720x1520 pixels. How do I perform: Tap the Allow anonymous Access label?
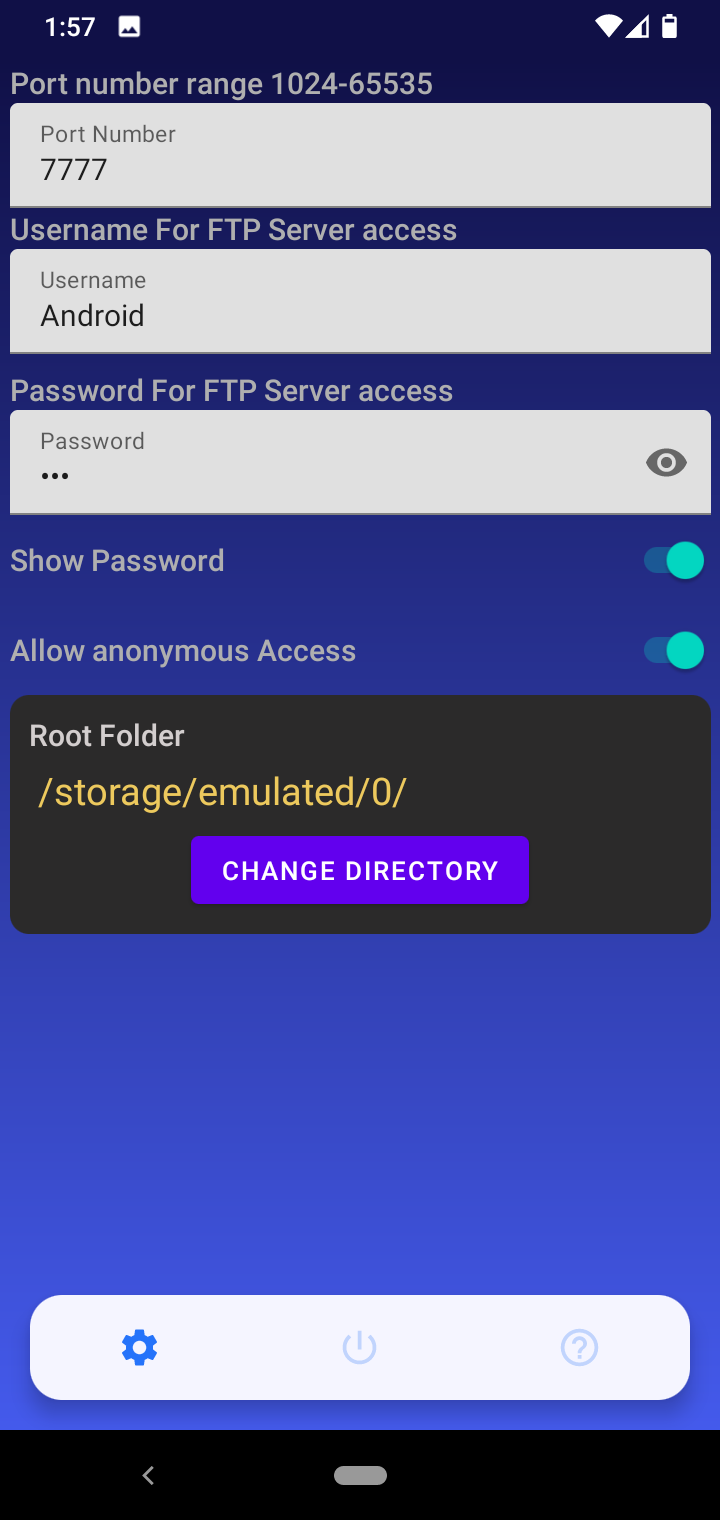(183, 651)
